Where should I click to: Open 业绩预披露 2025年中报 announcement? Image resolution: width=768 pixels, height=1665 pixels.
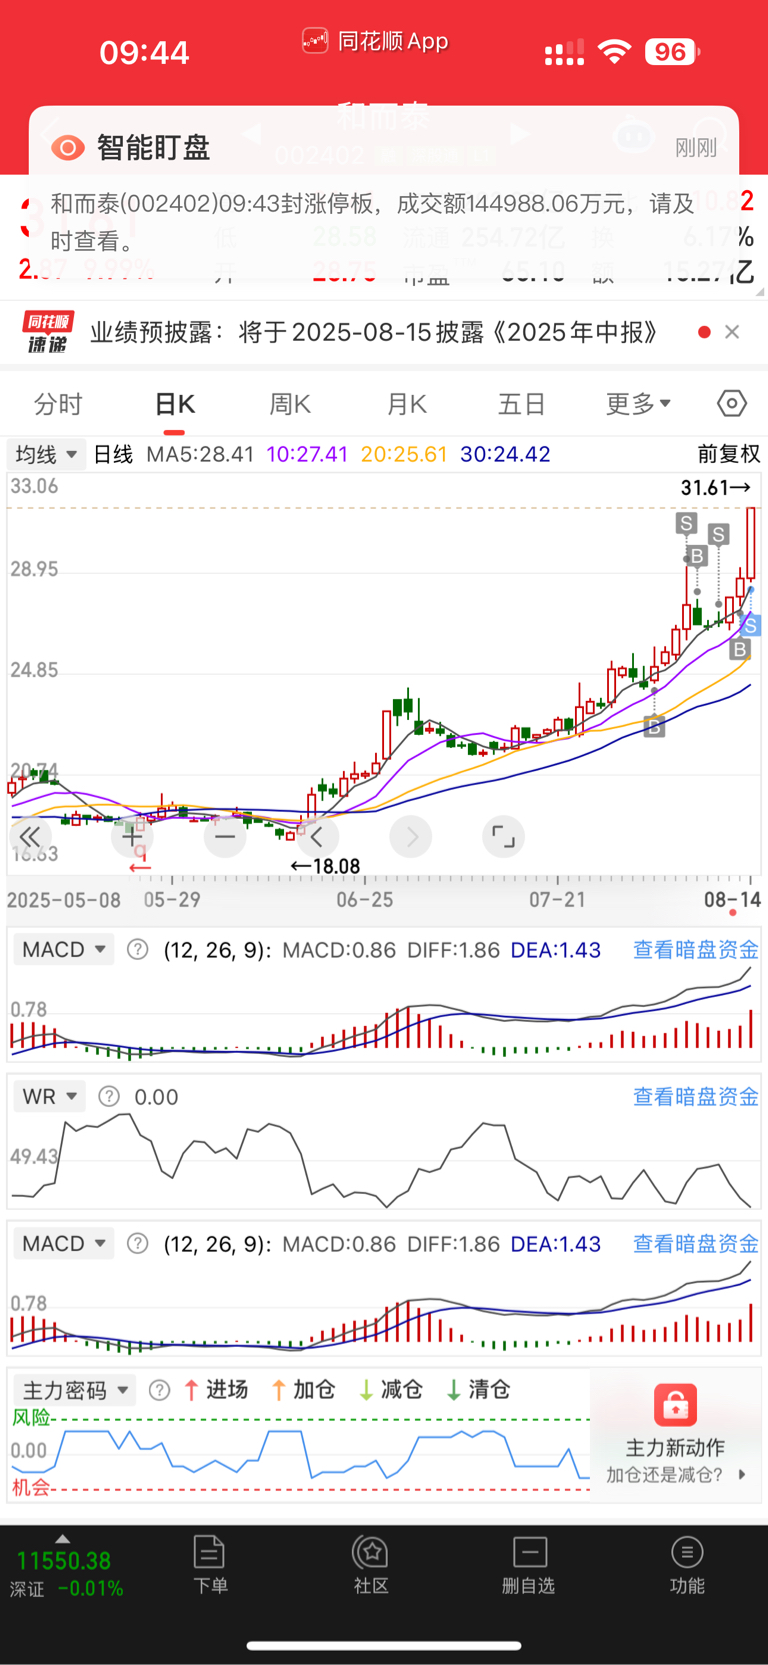point(374,332)
